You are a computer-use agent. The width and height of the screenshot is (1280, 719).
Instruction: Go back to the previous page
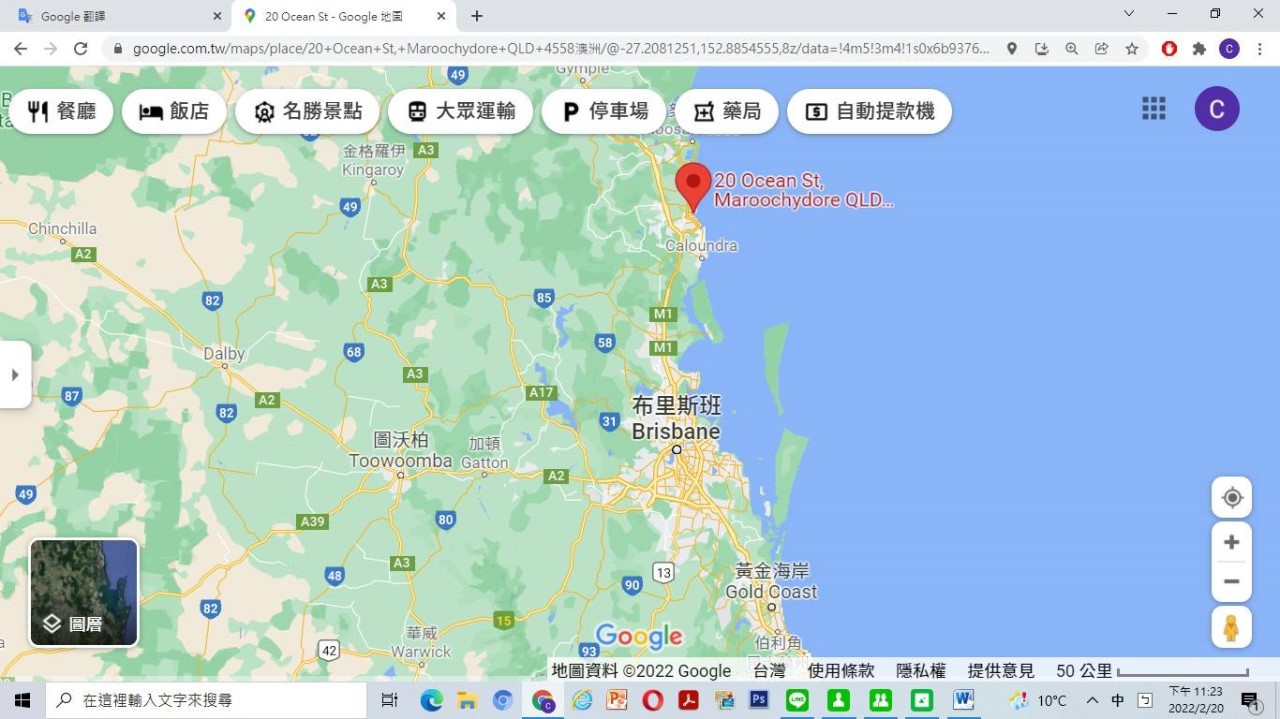(21, 48)
